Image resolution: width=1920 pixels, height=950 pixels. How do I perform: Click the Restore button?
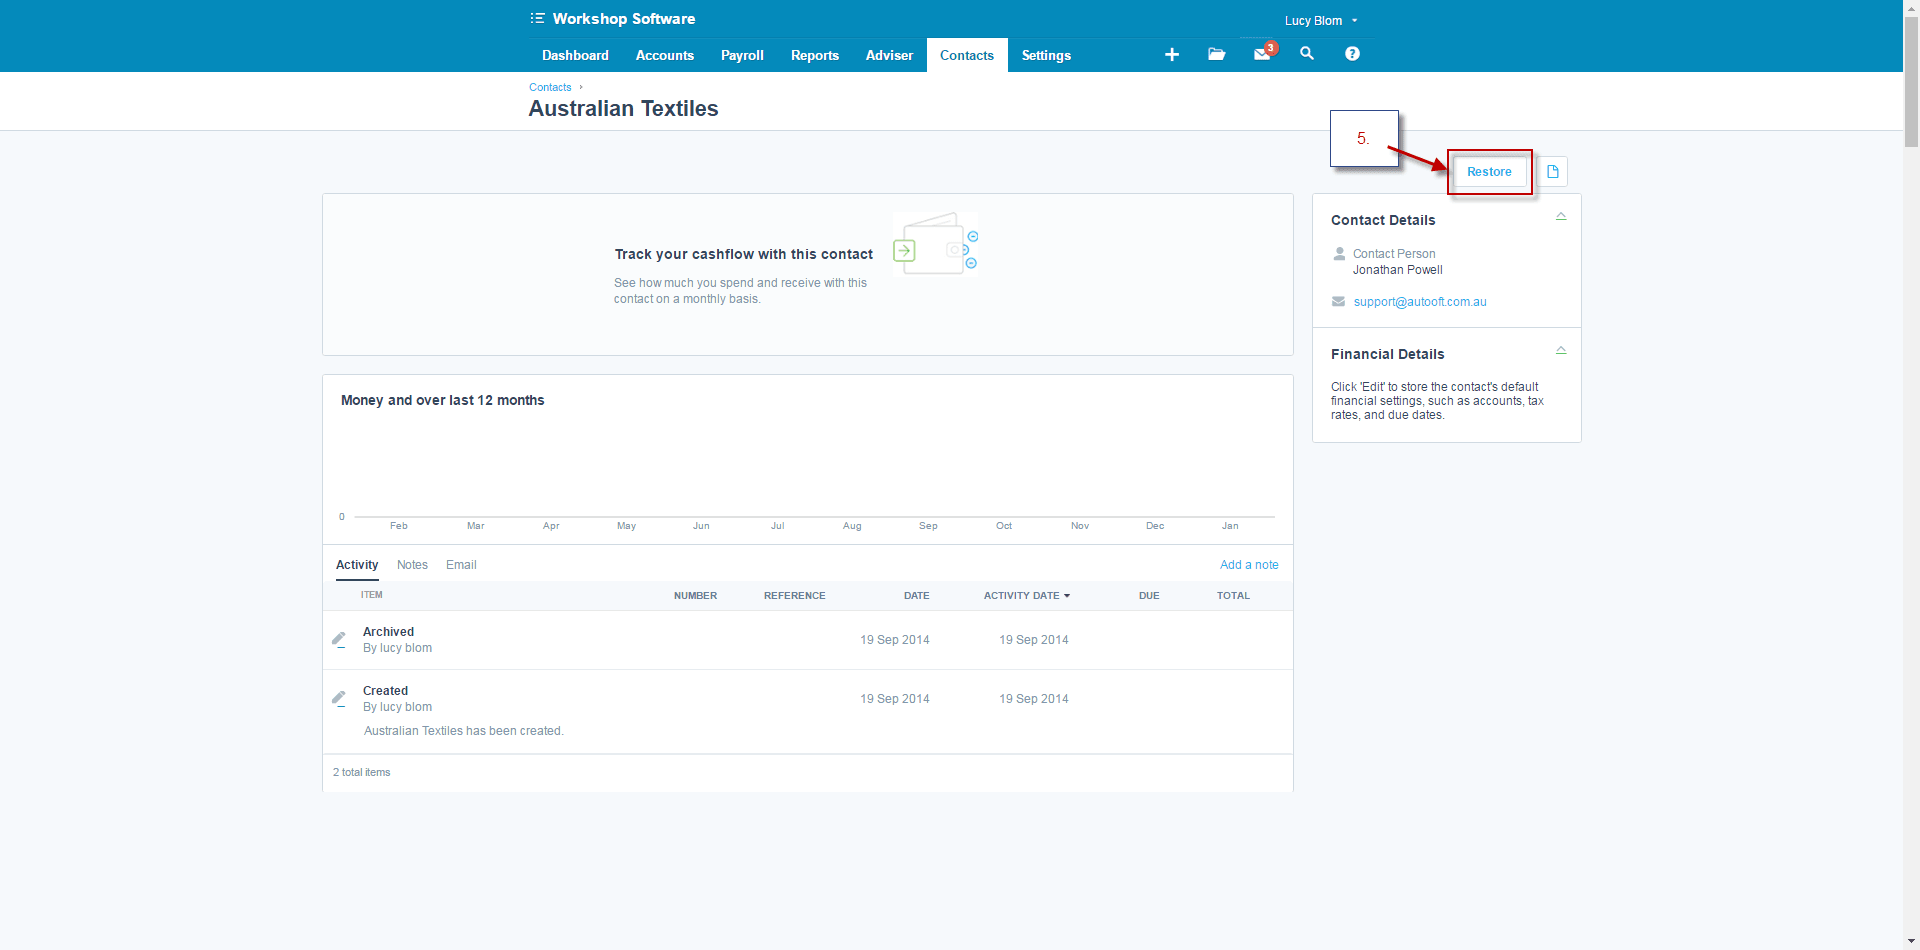[x=1489, y=172]
